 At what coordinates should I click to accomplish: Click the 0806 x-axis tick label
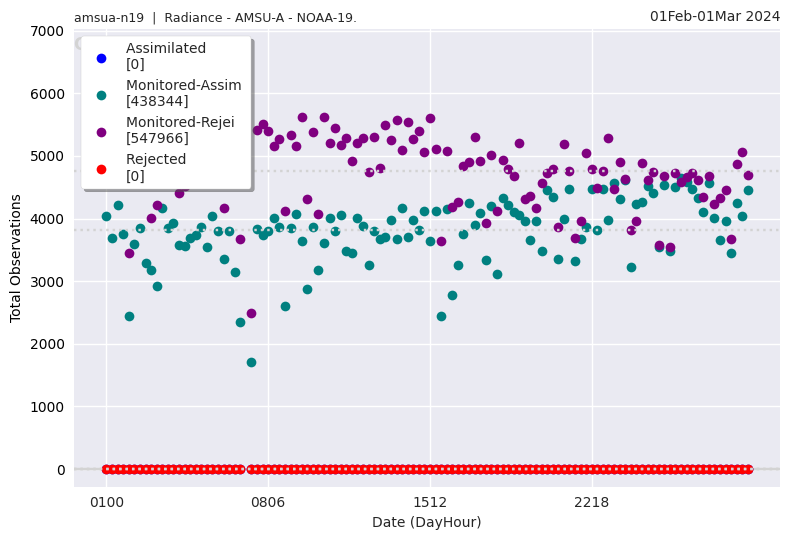point(268,502)
